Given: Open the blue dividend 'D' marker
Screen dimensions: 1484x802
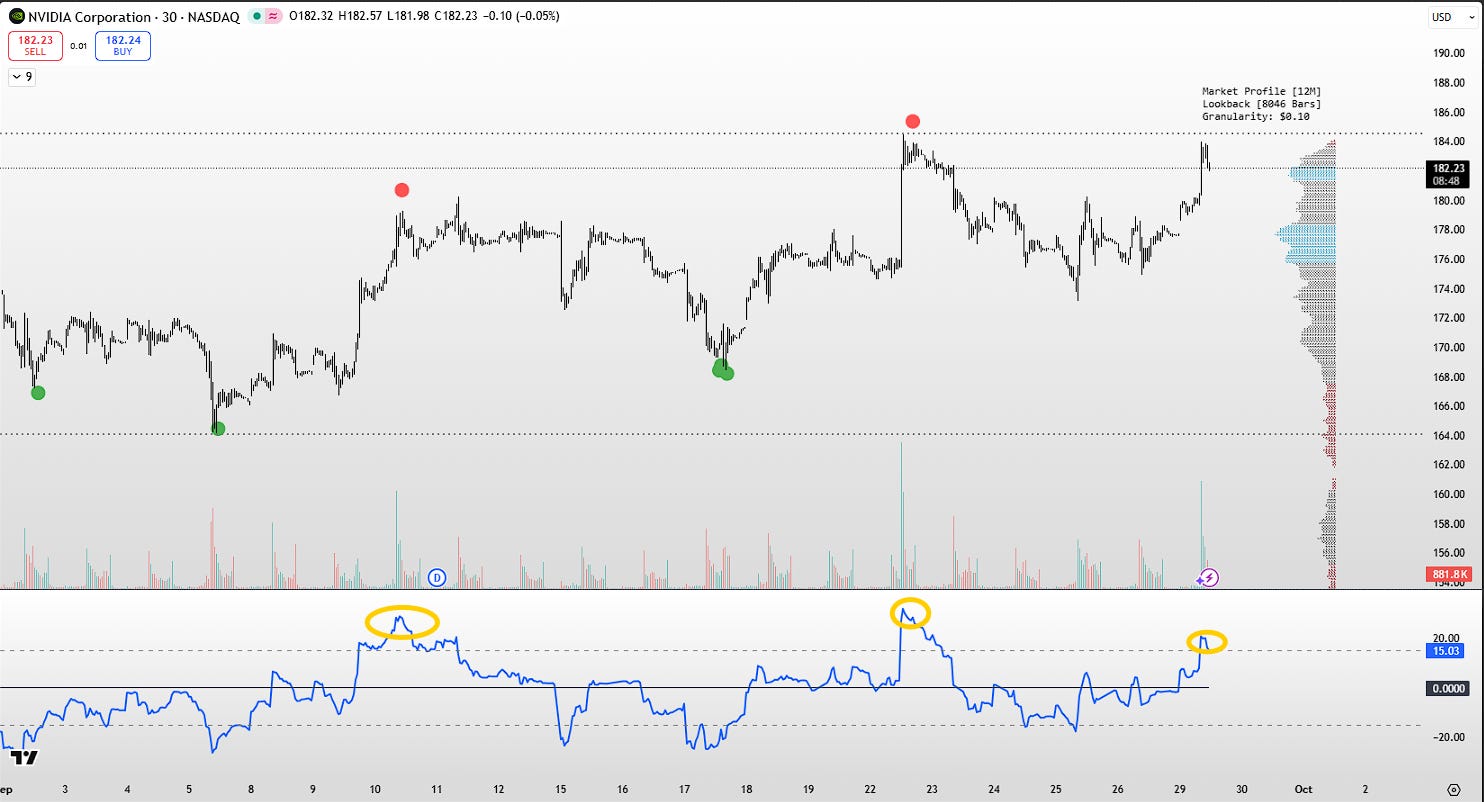Looking at the screenshot, I should point(436,577).
